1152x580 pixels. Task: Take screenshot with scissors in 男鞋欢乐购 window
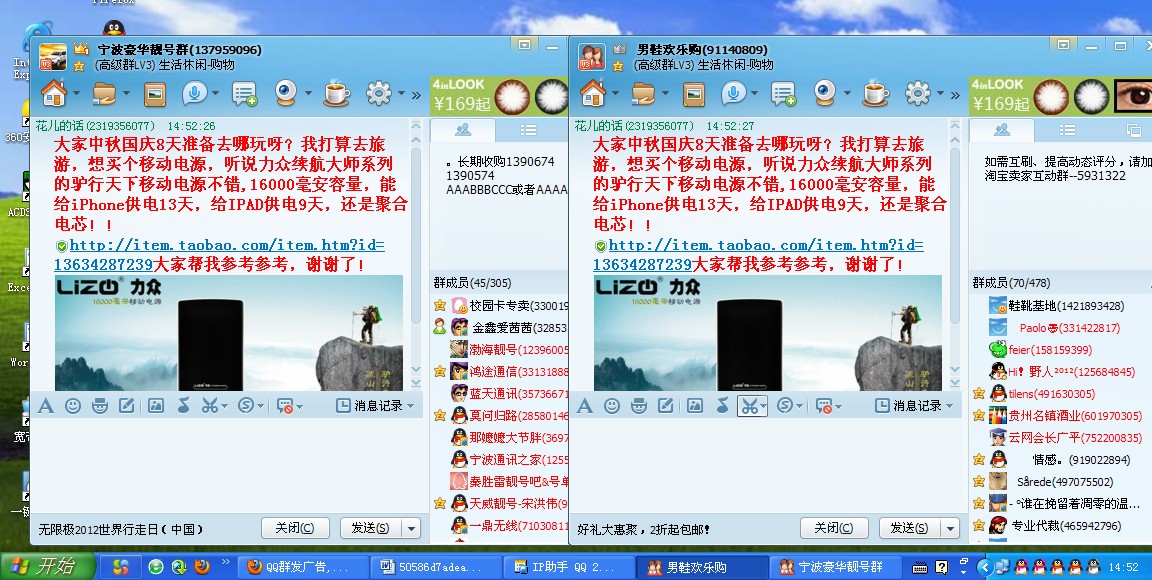pyautogui.click(x=748, y=406)
